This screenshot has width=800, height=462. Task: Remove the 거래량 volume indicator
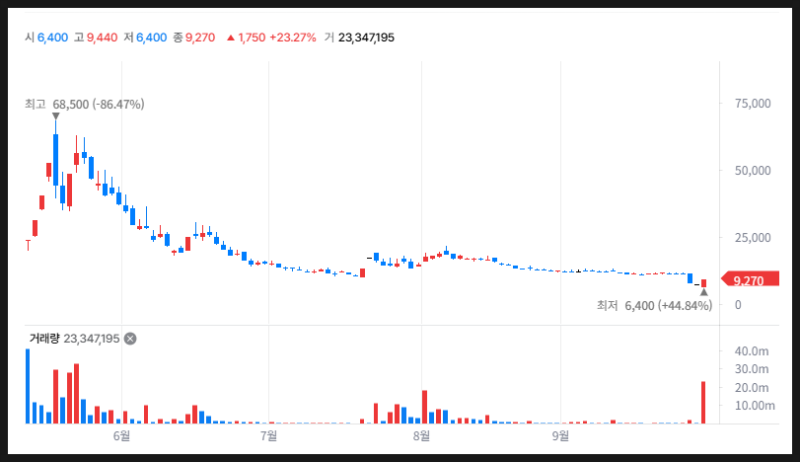pyautogui.click(x=130, y=339)
